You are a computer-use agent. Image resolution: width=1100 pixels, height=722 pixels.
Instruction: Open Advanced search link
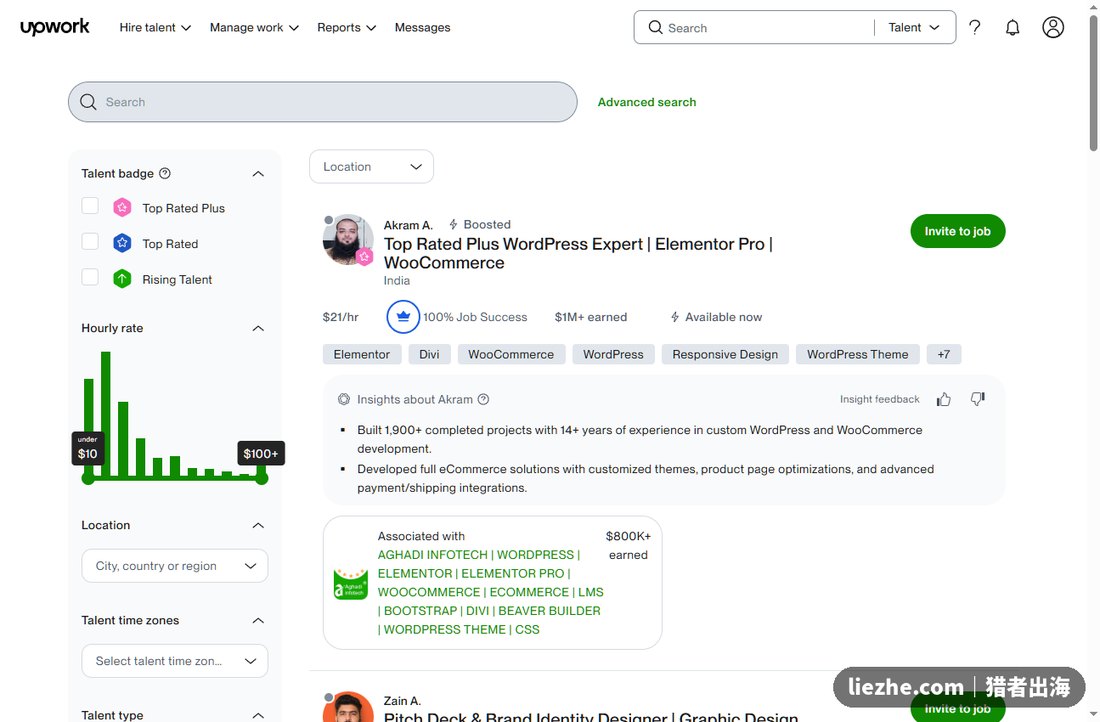(647, 102)
